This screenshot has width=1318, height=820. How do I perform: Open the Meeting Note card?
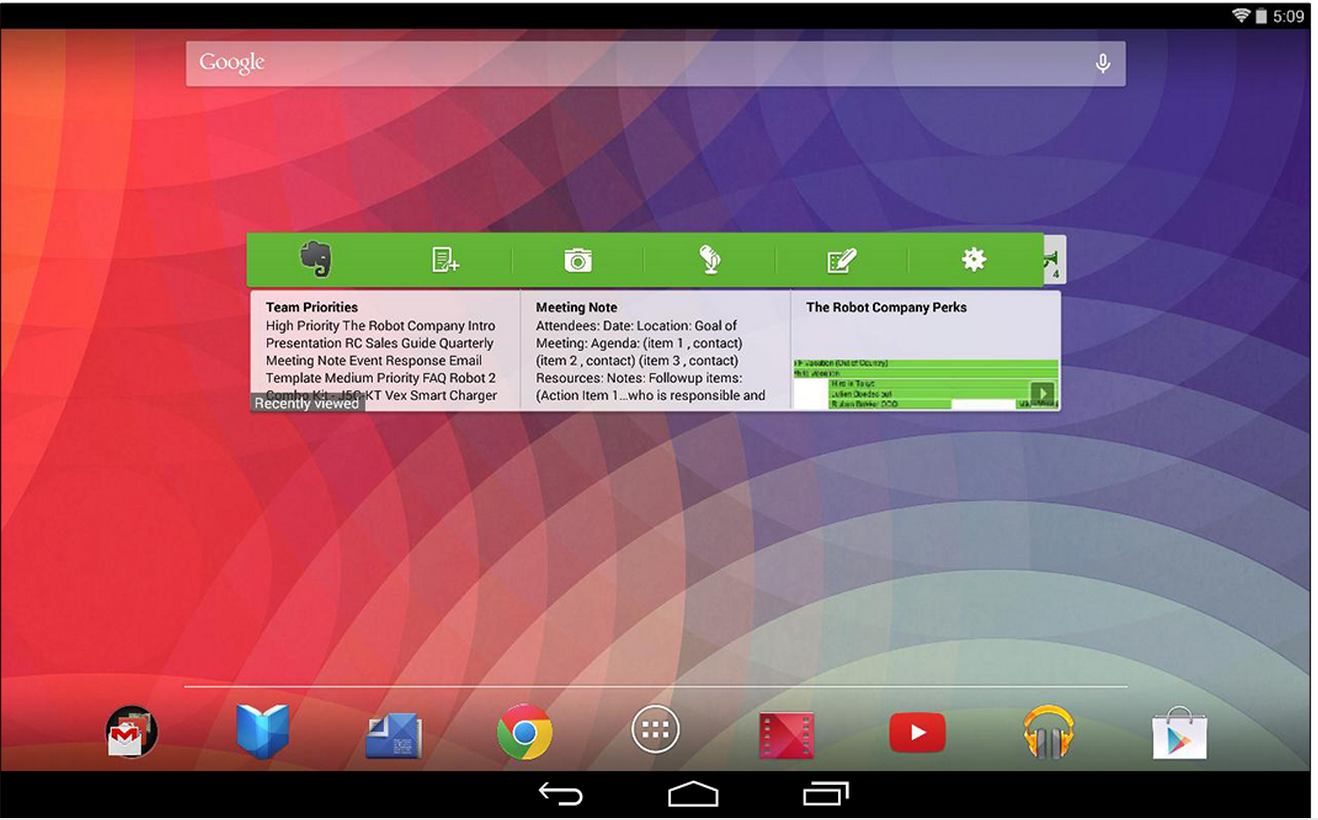(x=655, y=350)
